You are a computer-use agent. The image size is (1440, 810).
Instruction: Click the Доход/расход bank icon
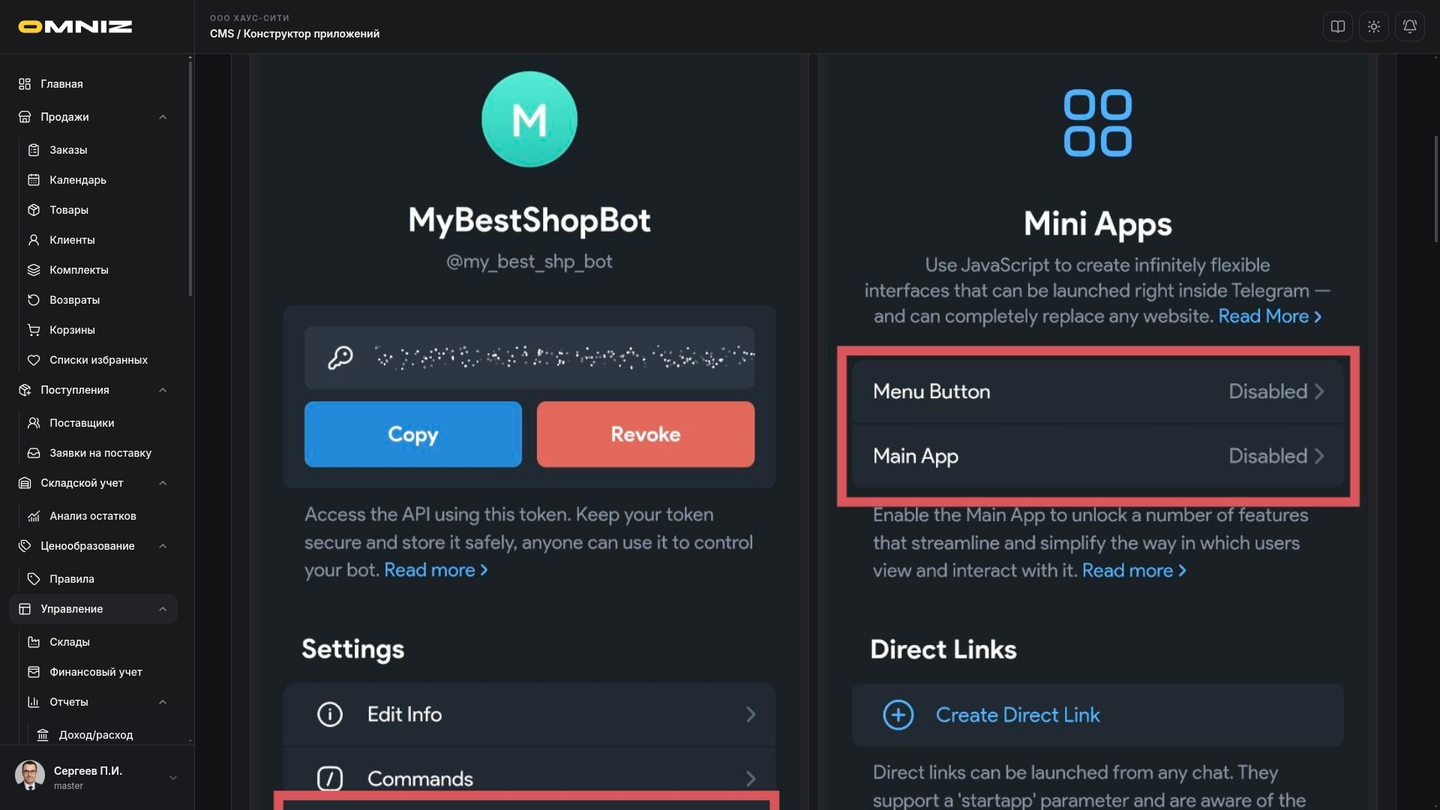tap(43, 735)
